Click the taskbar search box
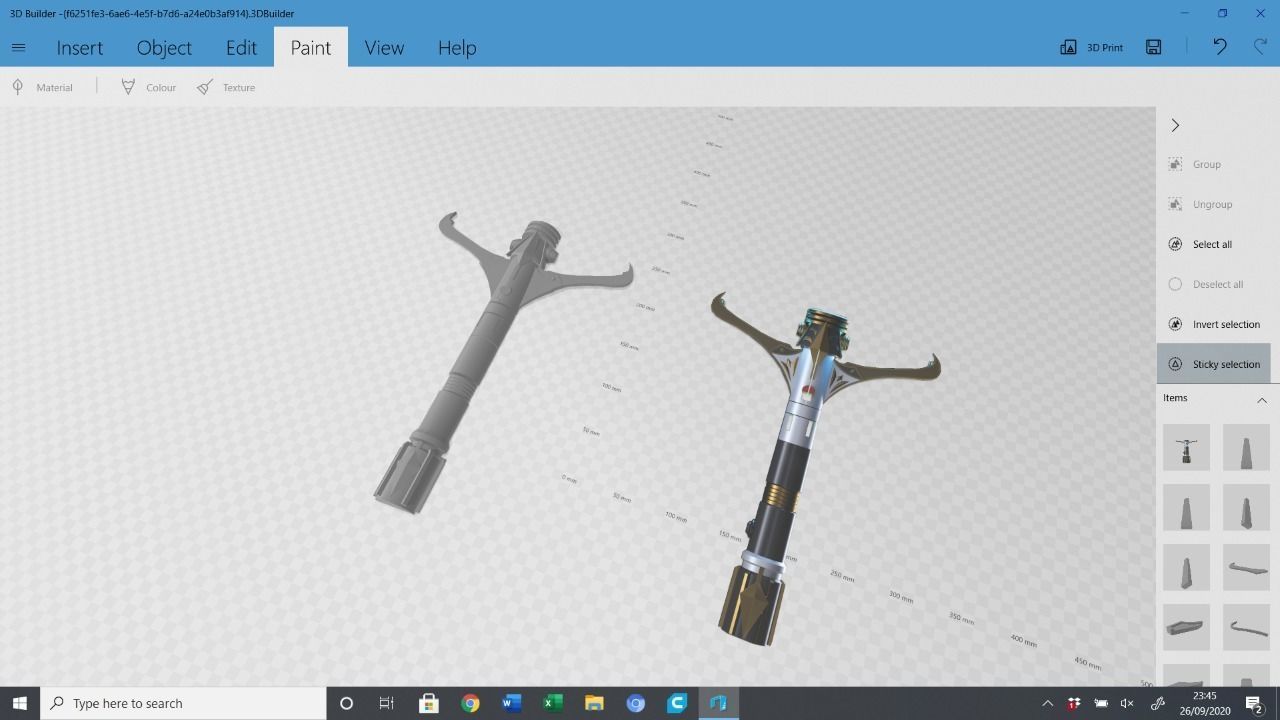The image size is (1280, 720). [x=183, y=703]
